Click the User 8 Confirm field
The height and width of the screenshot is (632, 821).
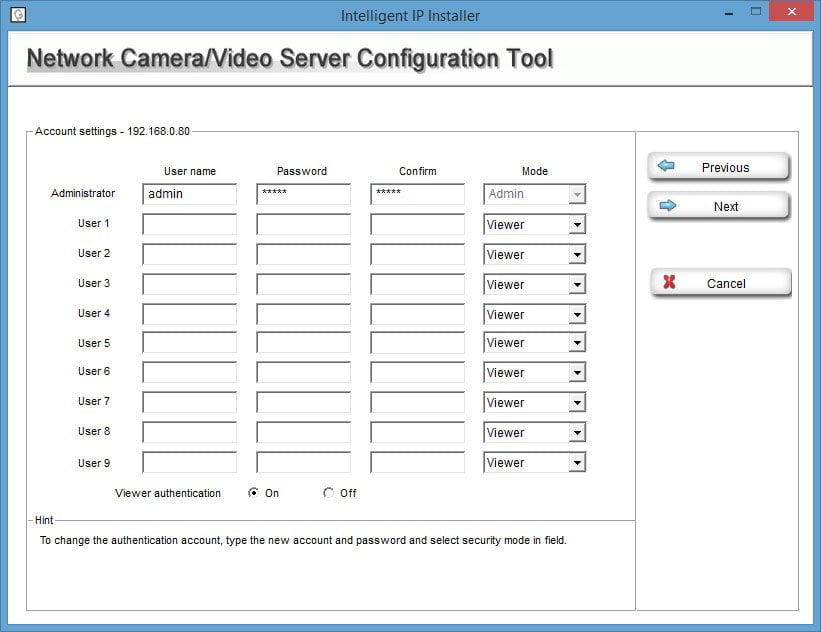pos(417,433)
